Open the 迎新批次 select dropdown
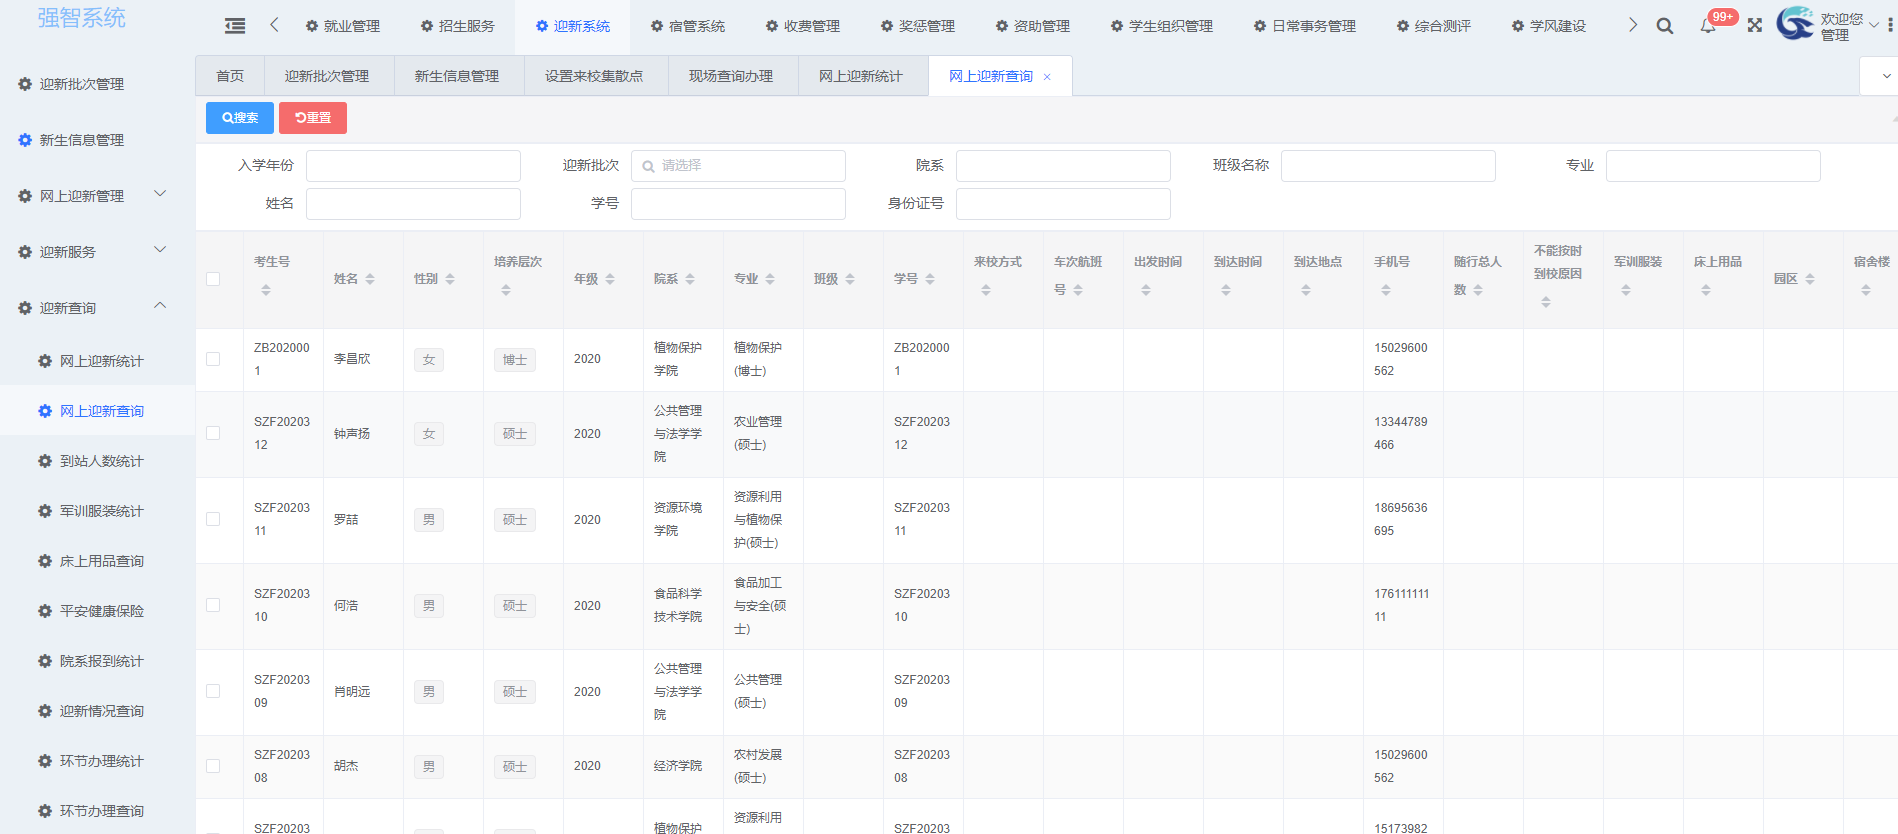 (738, 166)
